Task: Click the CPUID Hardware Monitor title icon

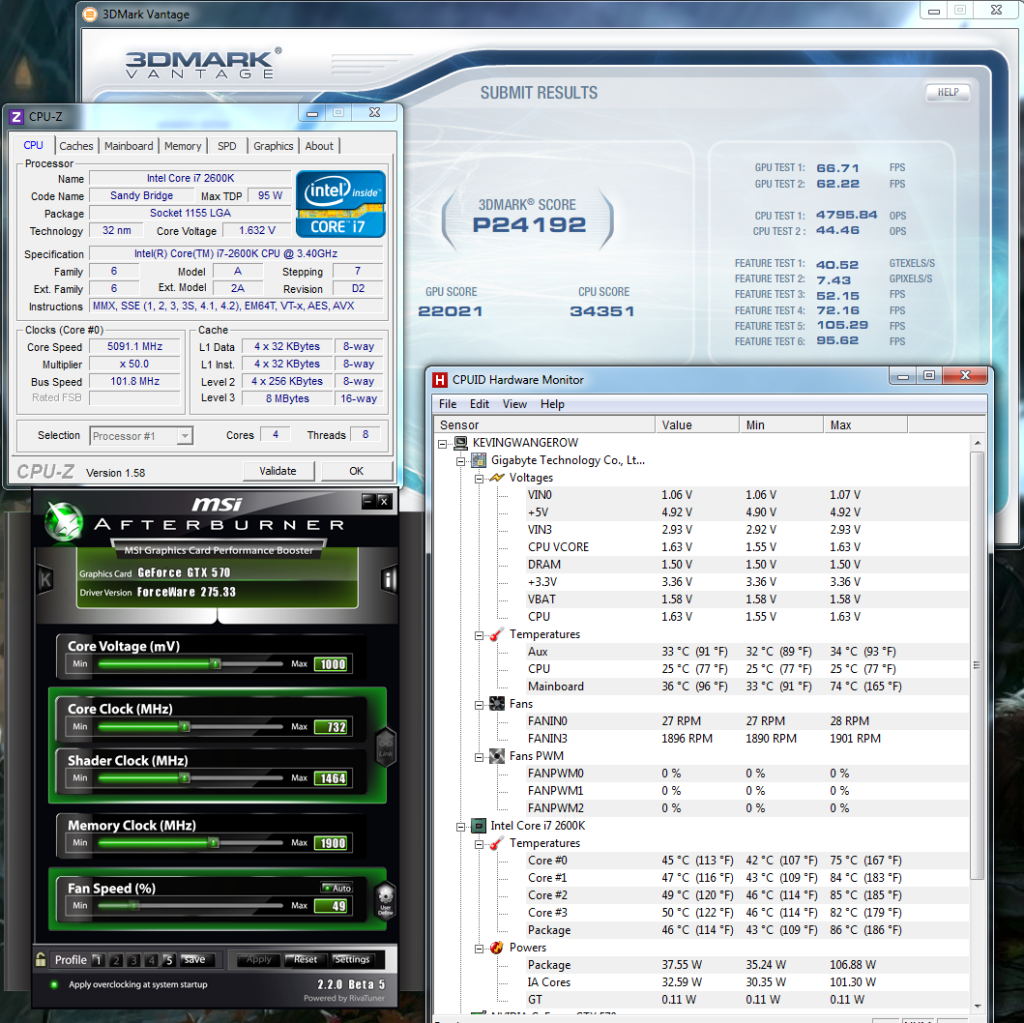Action: [440, 380]
